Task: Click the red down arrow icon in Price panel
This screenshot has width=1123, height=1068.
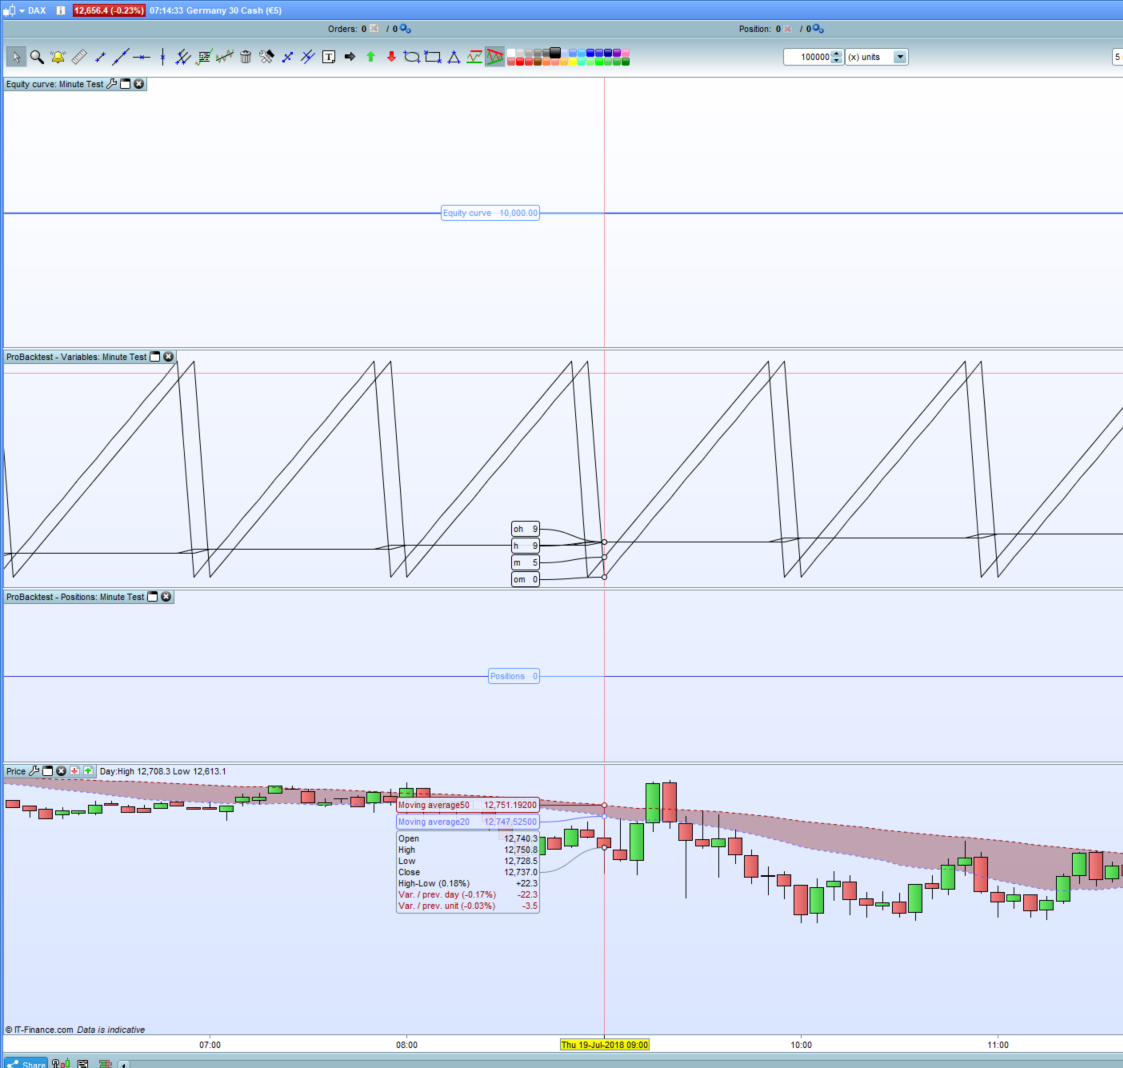Action: pos(74,771)
